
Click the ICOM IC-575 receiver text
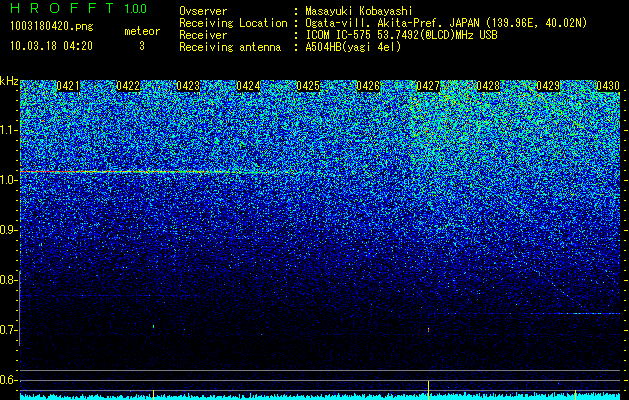coord(401,35)
